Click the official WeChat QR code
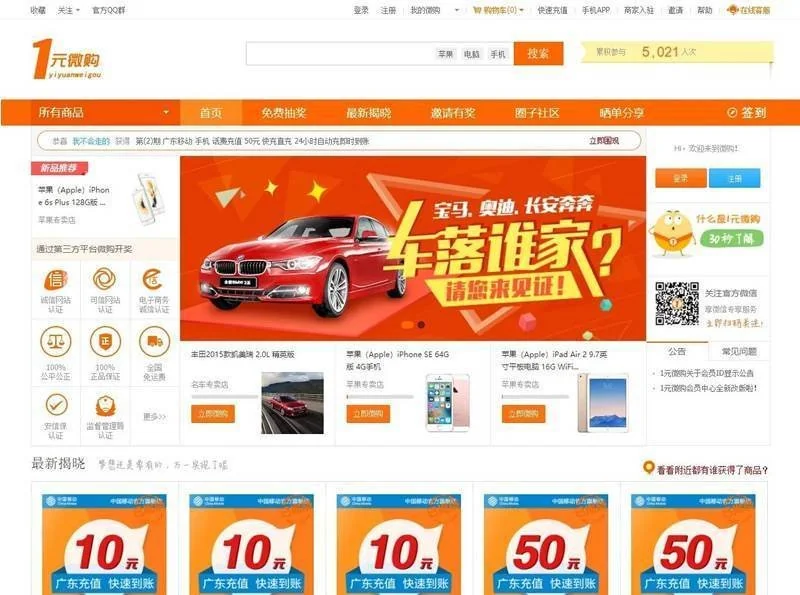Image resolution: width=800 pixels, height=595 pixels. click(x=677, y=304)
